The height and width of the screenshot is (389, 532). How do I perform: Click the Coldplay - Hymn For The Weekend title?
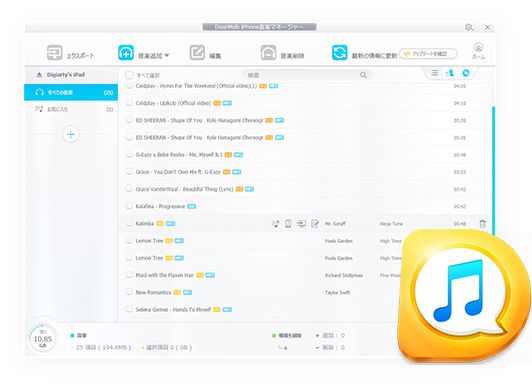(196, 86)
